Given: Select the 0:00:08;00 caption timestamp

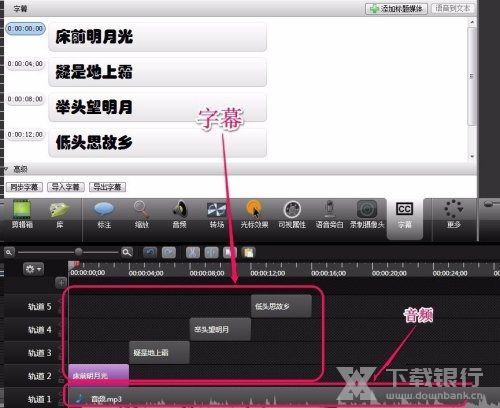Looking at the screenshot, I should pyautogui.click(x=25, y=99).
